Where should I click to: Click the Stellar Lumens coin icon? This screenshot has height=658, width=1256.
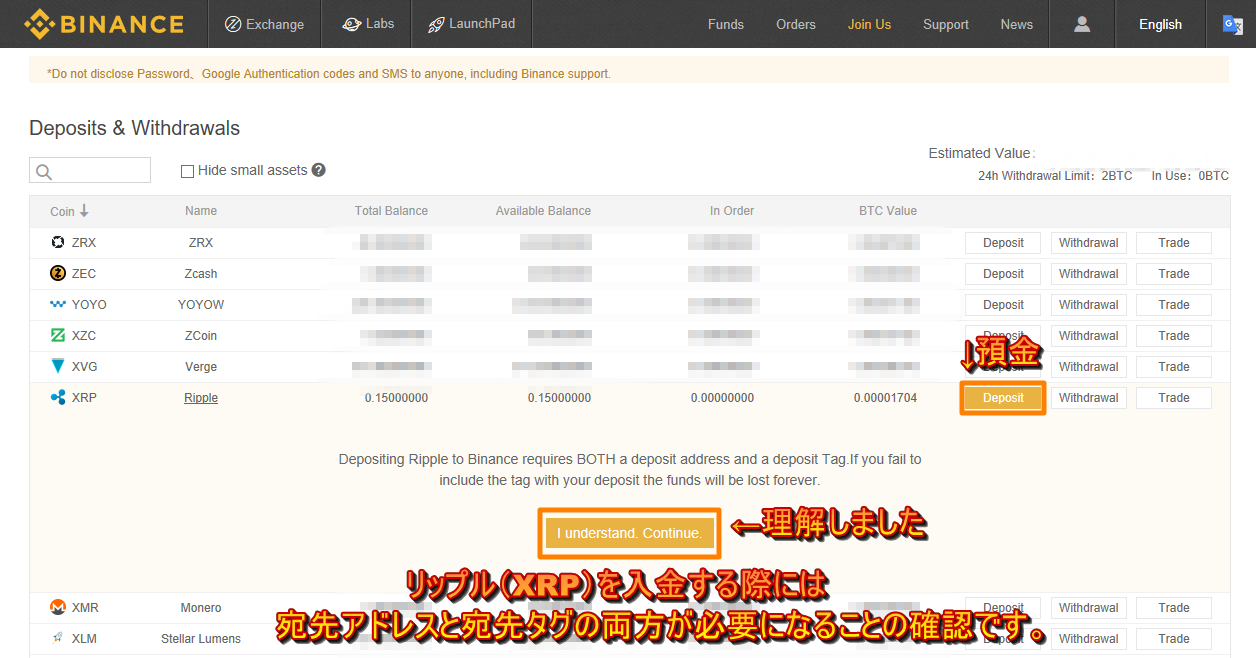[58, 638]
